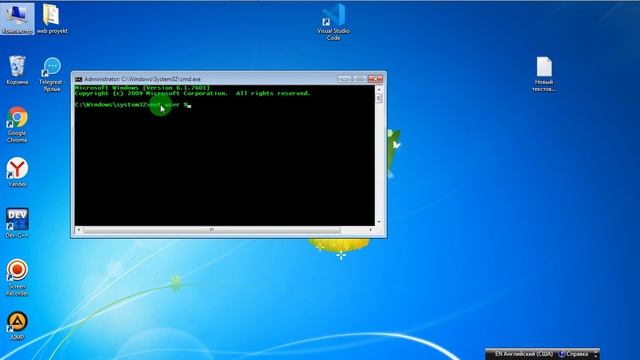Select the Google Chrome desktop icon
The width and height of the screenshot is (640, 360).
pyautogui.click(x=17, y=124)
